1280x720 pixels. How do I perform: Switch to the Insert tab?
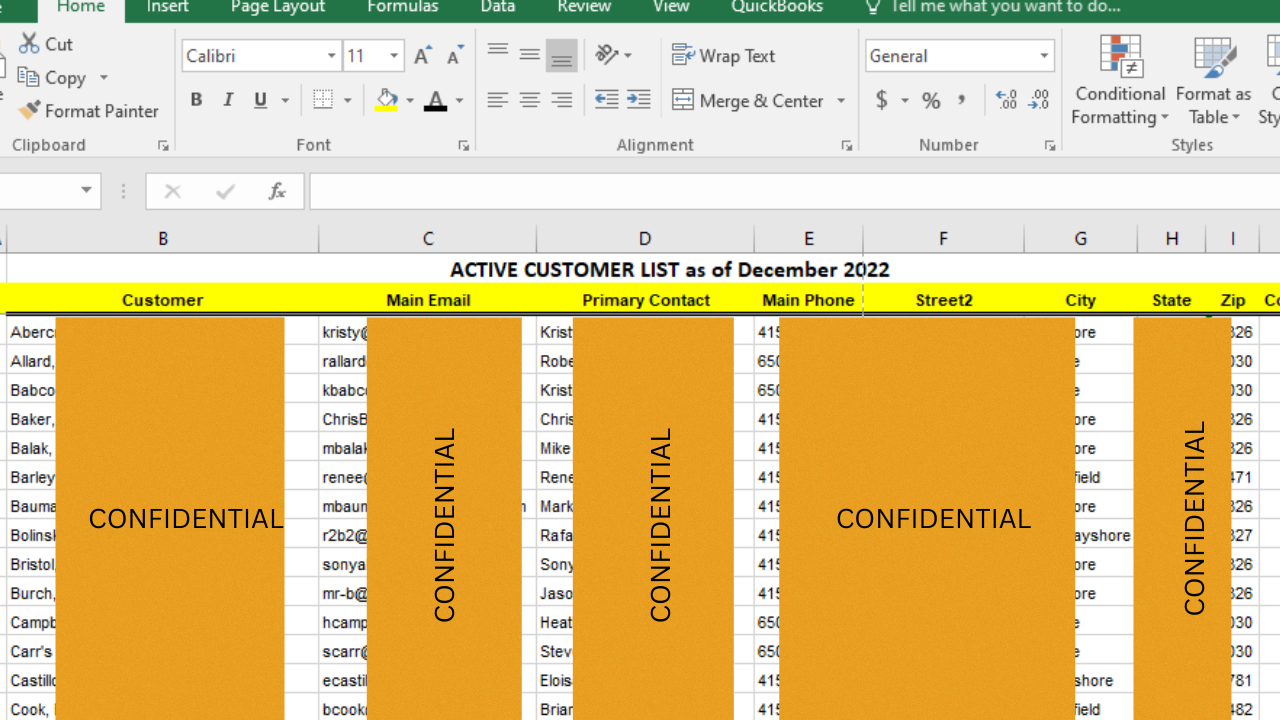(x=168, y=7)
